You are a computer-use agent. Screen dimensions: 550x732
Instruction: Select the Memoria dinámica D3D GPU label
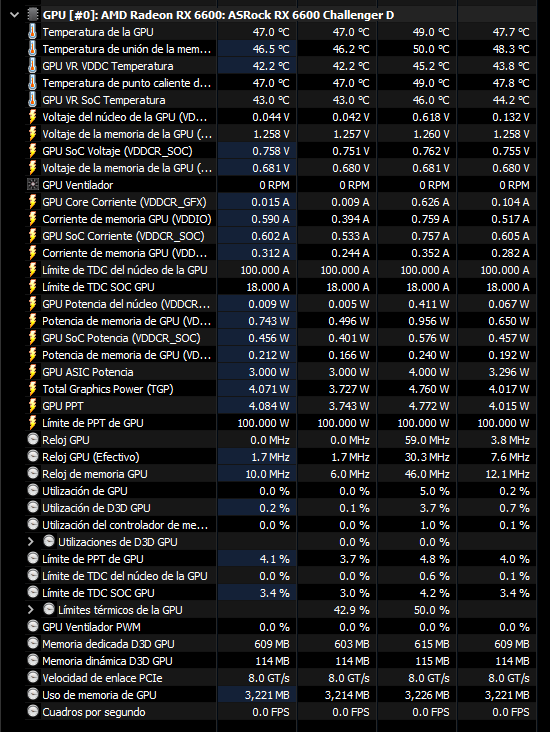(107, 662)
